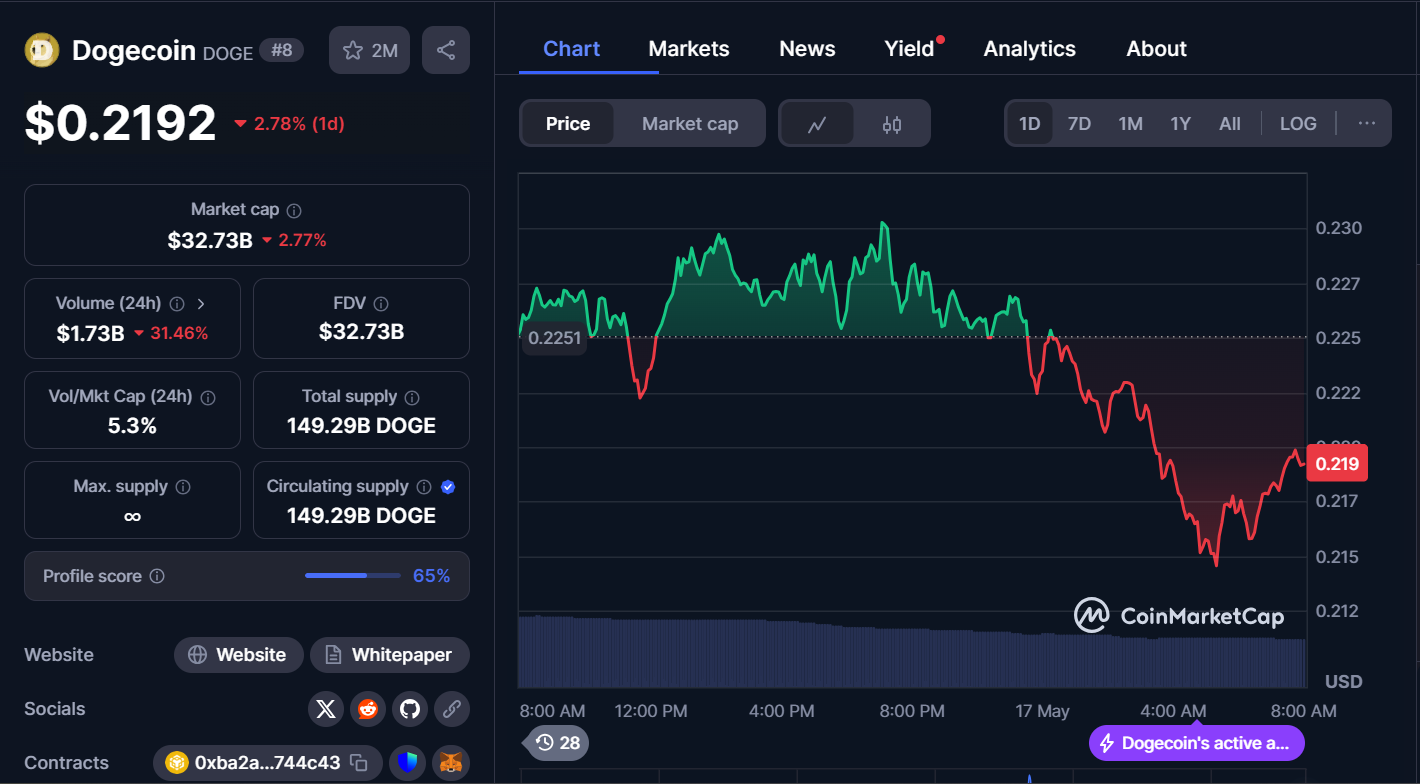
Task: Switch to line chart icon
Action: (x=817, y=124)
